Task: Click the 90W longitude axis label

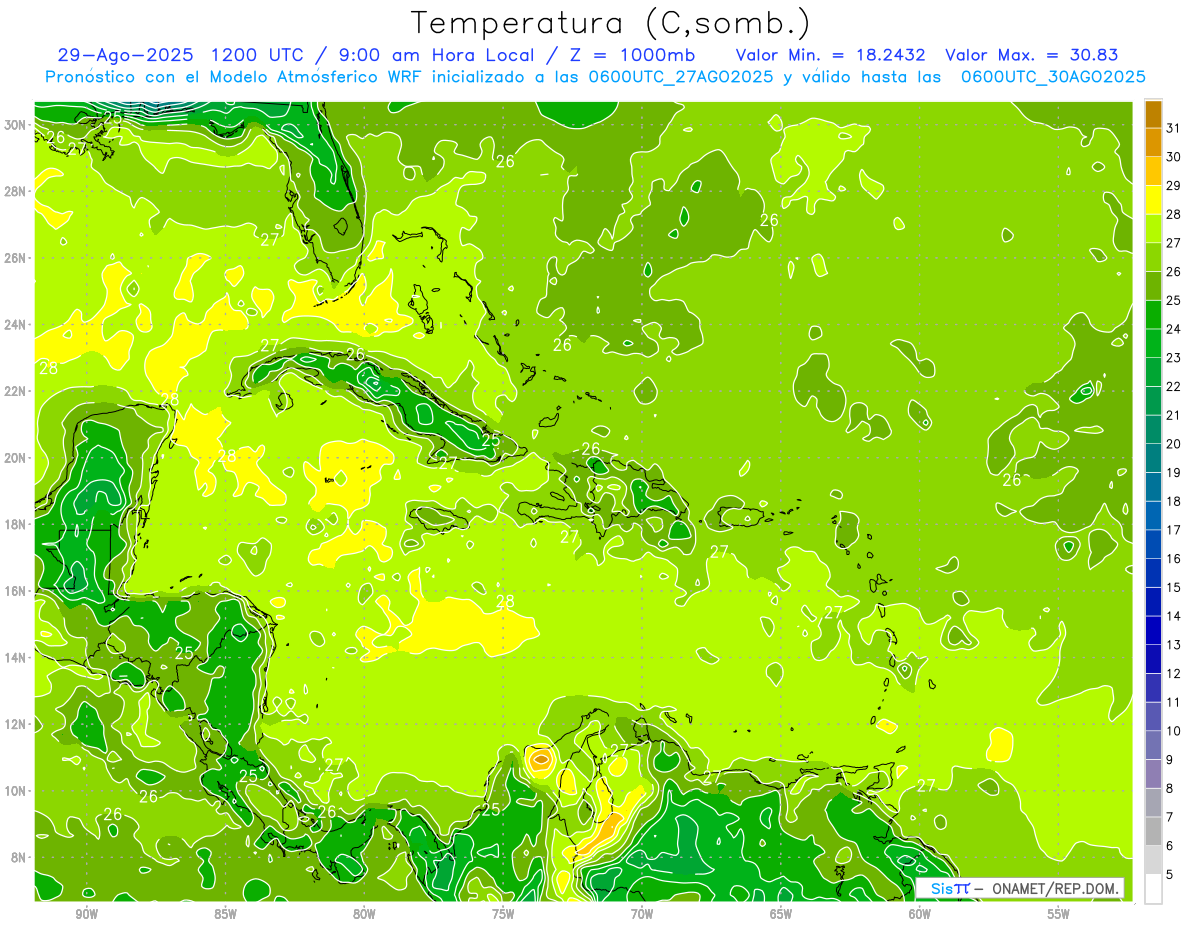Action: (x=87, y=914)
